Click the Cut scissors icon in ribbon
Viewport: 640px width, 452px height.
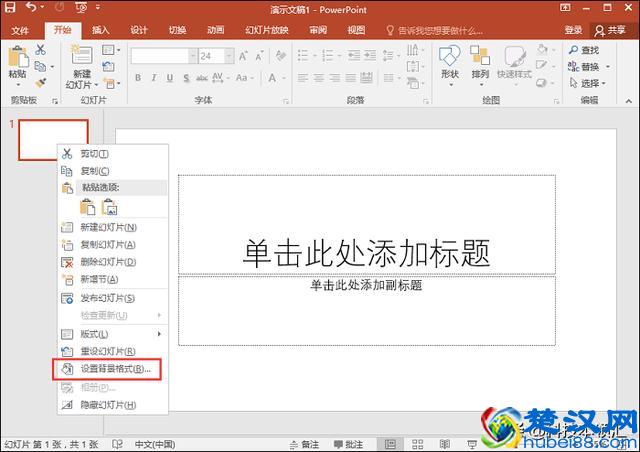click(40, 50)
